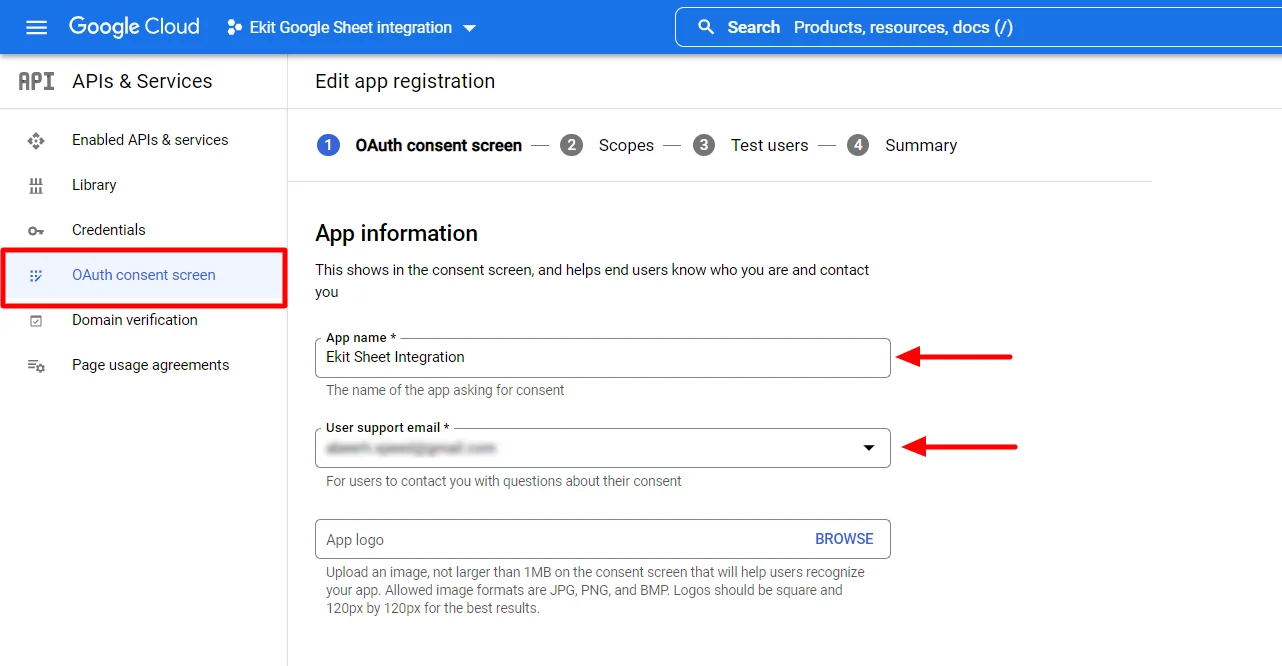Click step 1 OAuth consent screen circle
1282x666 pixels.
click(x=329, y=145)
